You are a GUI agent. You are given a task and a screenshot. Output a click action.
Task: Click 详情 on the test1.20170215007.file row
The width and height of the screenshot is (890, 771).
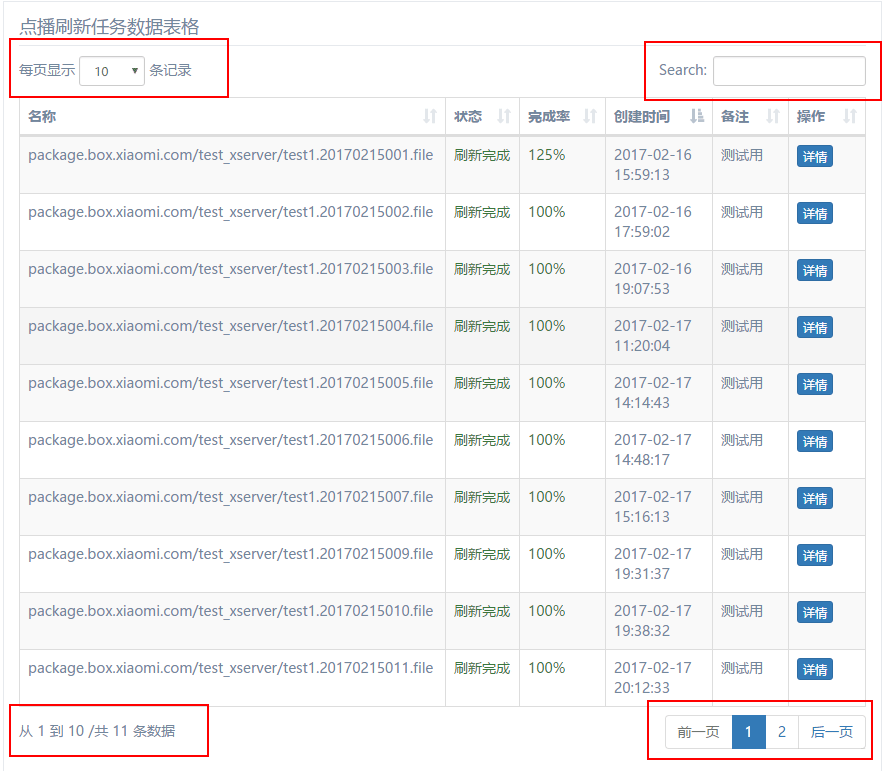click(x=814, y=497)
